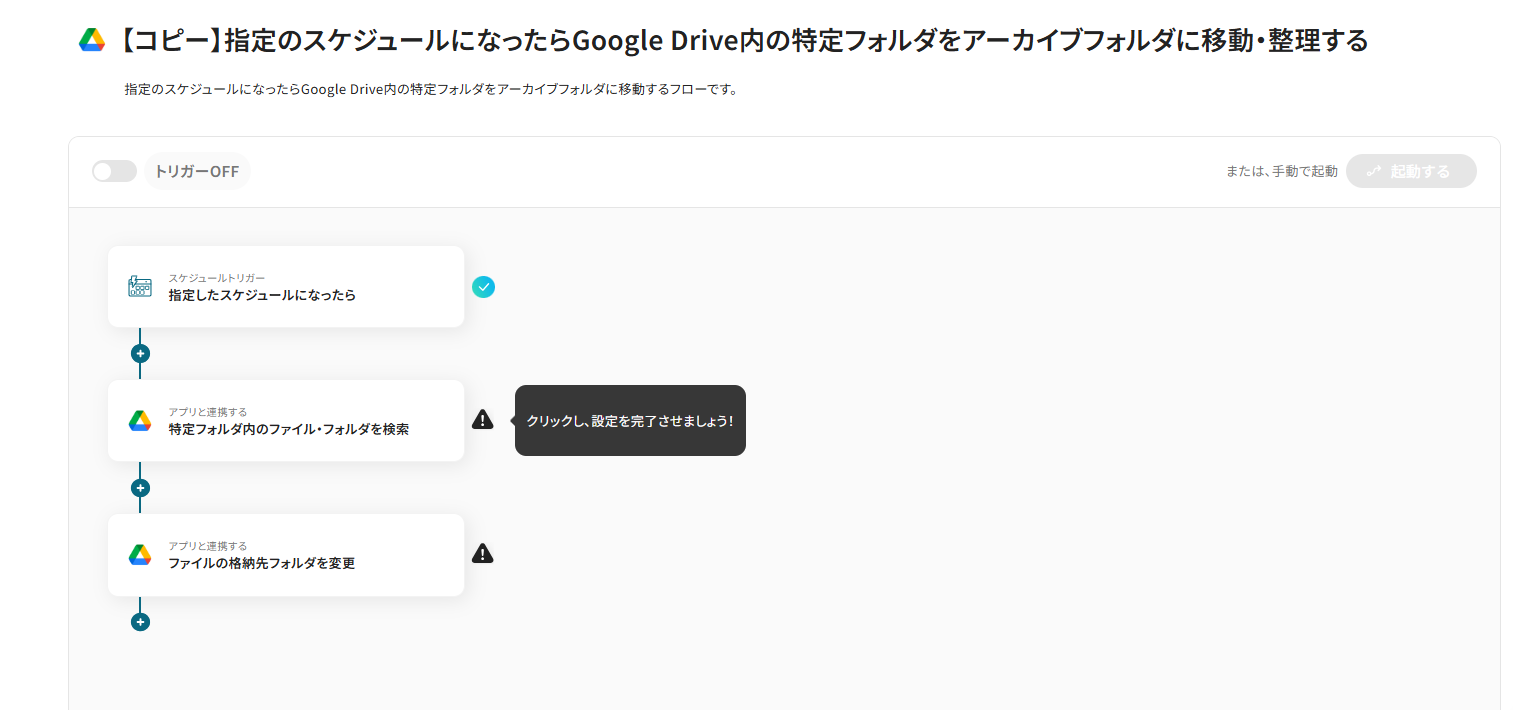This screenshot has width=1513, height=710.
Task: Click the 起動する manual start button
Action: click(1411, 171)
